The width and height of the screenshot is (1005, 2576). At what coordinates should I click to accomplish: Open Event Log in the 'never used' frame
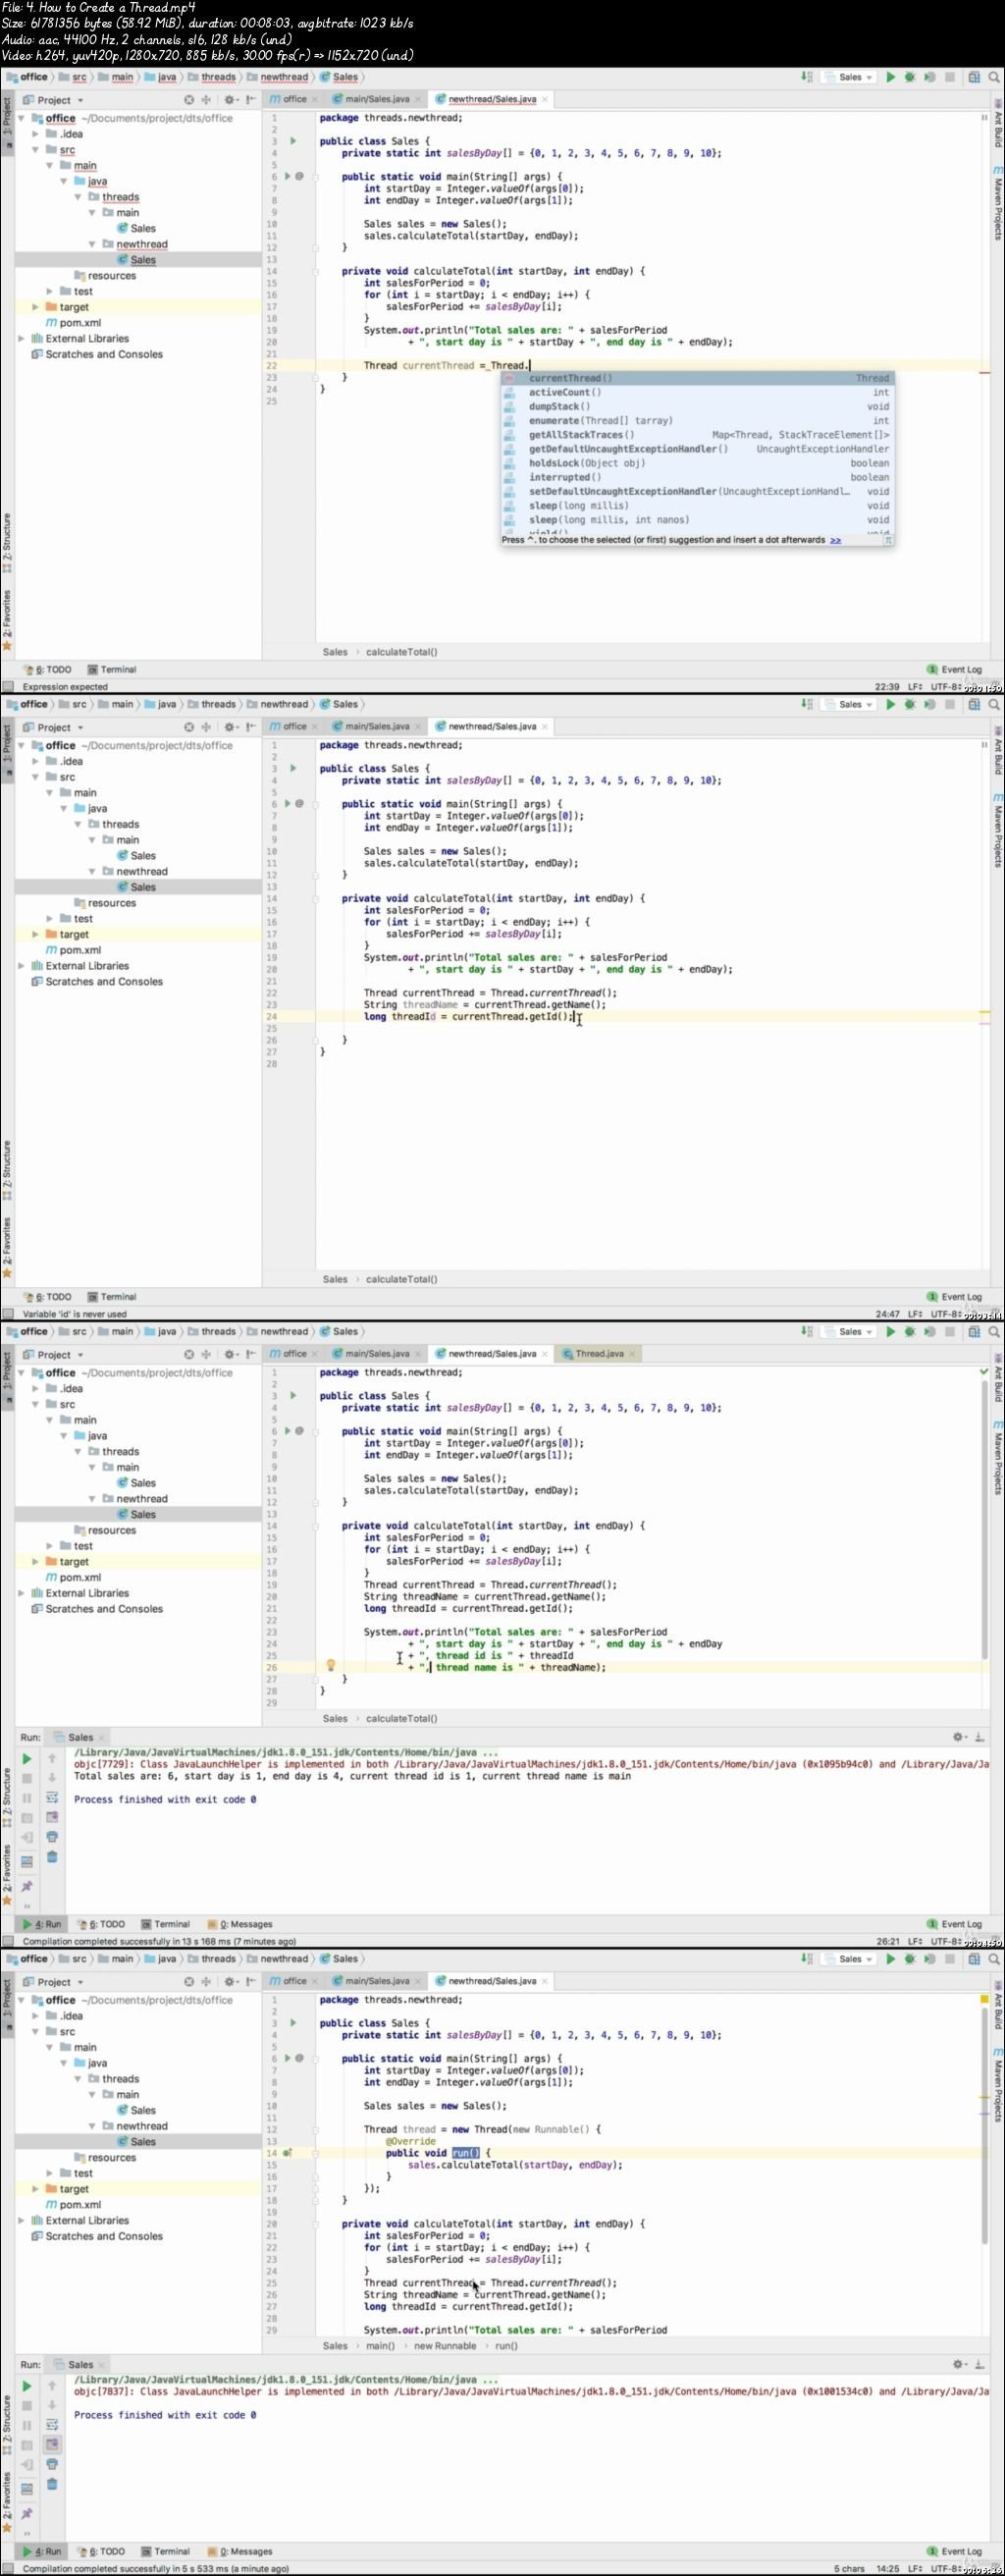coord(955,1297)
